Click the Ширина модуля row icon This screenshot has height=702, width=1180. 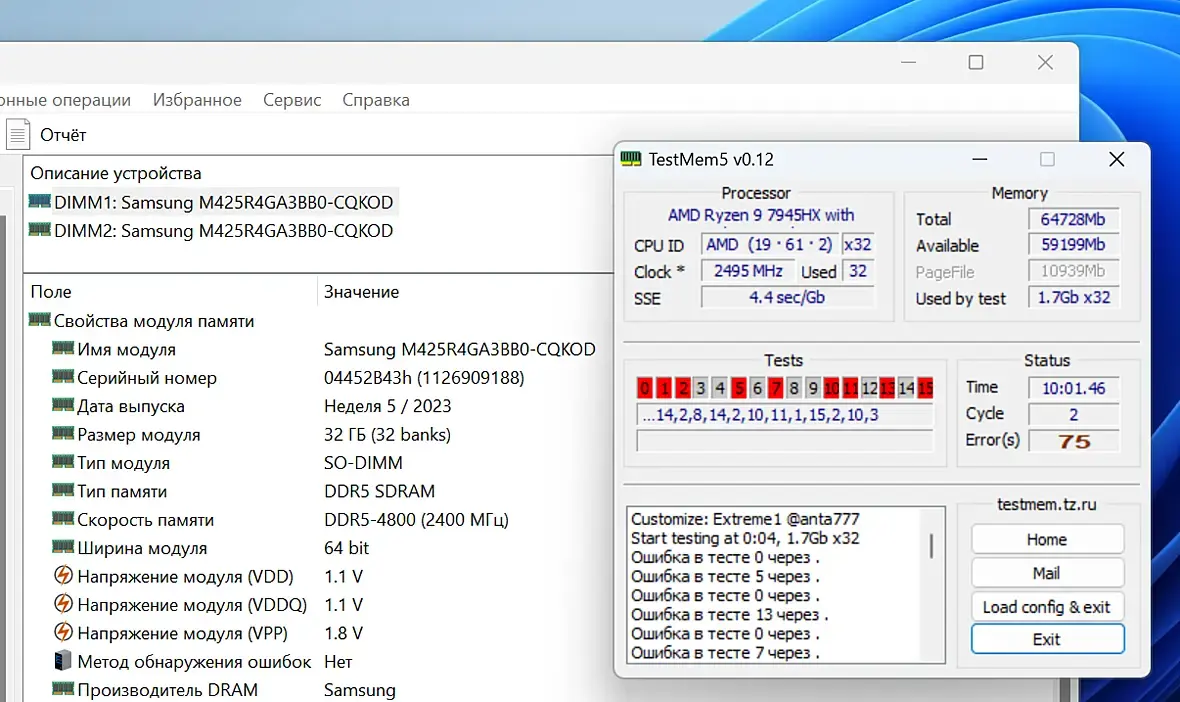point(63,547)
